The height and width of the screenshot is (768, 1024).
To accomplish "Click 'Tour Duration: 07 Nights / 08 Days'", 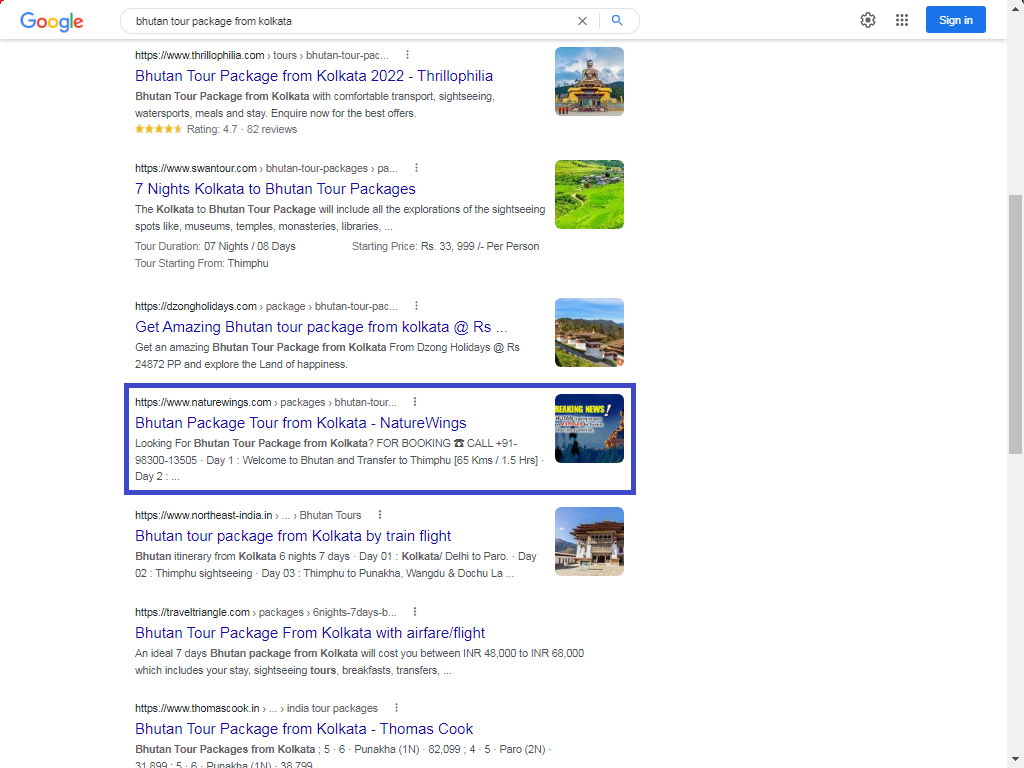I will tap(215, 246).
